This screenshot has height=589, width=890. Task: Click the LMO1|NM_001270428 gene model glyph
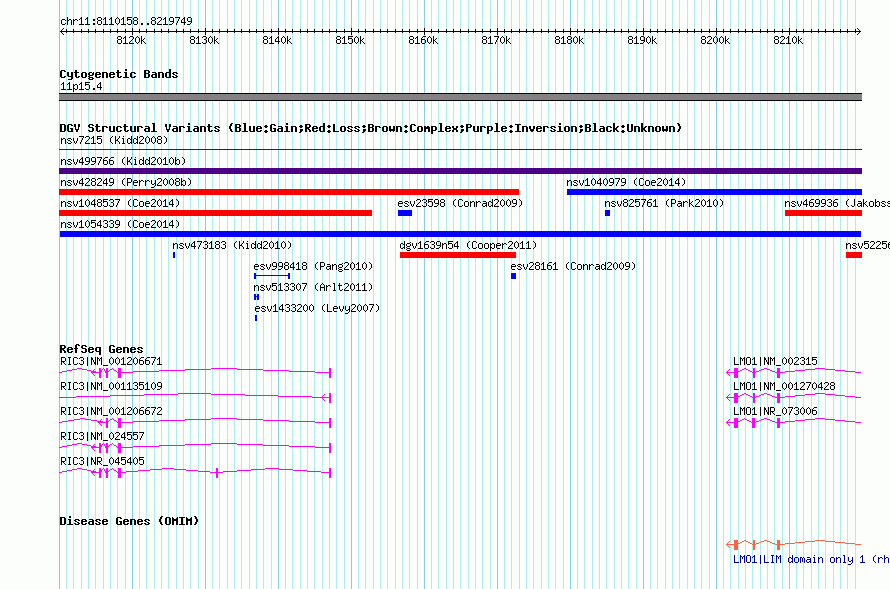[x=794, y=397]
